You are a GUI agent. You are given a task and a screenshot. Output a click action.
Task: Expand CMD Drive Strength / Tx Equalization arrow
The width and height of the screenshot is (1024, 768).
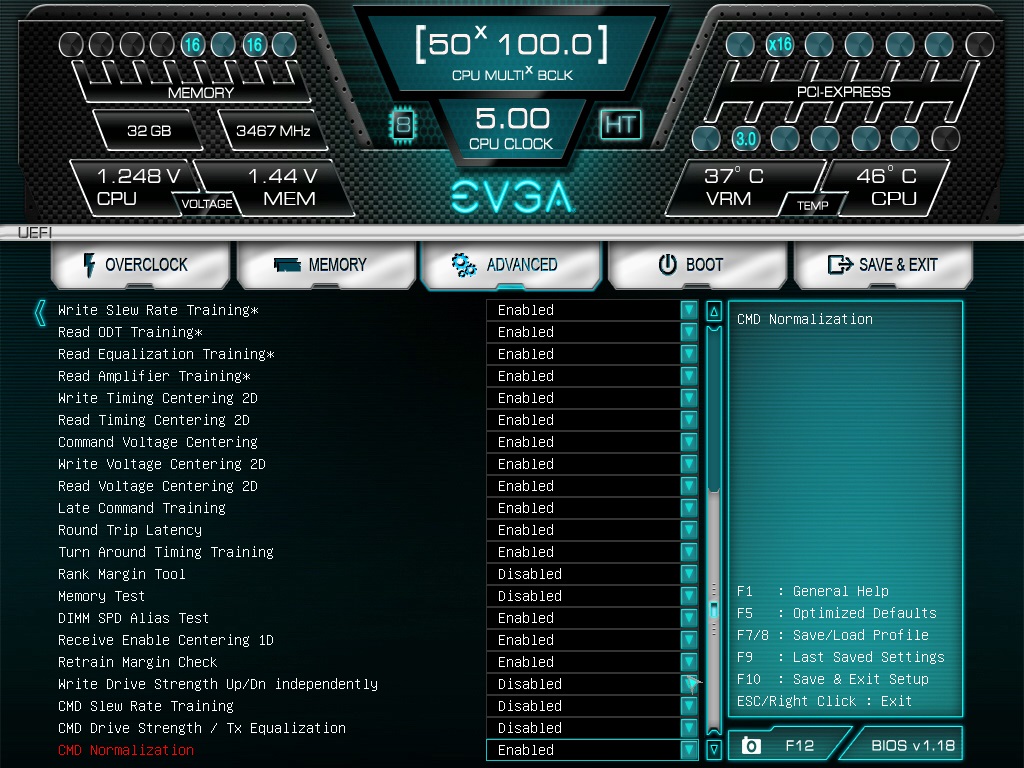(688, 728)
